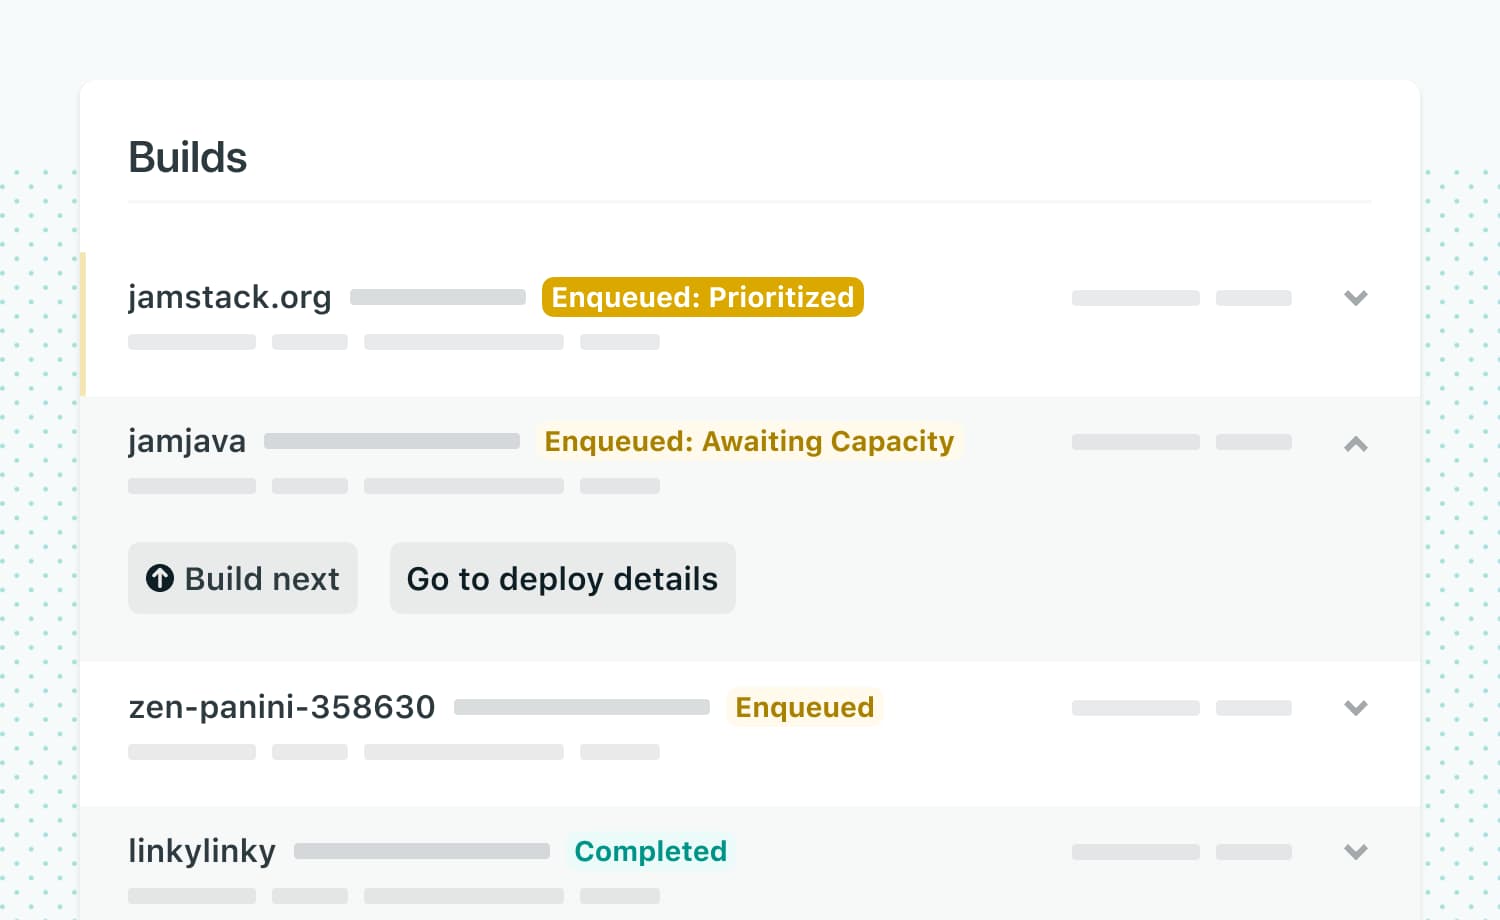Click the gray placeholder bar beside jamjava
Viewport: 1500px width, 920px height.
coord(392,441)
